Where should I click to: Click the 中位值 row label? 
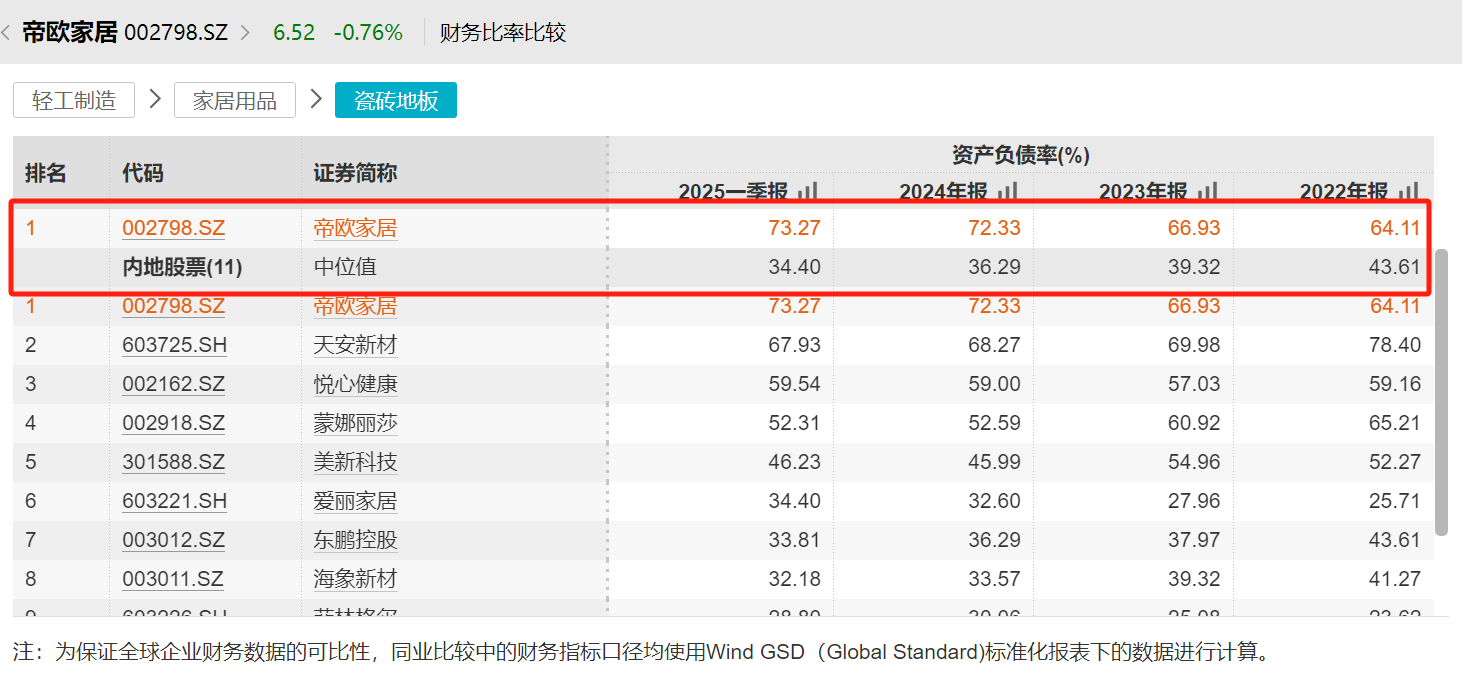[x=345, y=267]
